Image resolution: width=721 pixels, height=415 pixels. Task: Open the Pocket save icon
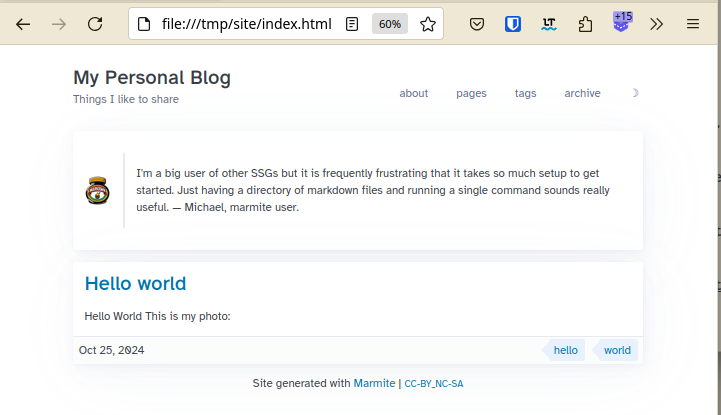pyautogui.click(x=477, y=24)
